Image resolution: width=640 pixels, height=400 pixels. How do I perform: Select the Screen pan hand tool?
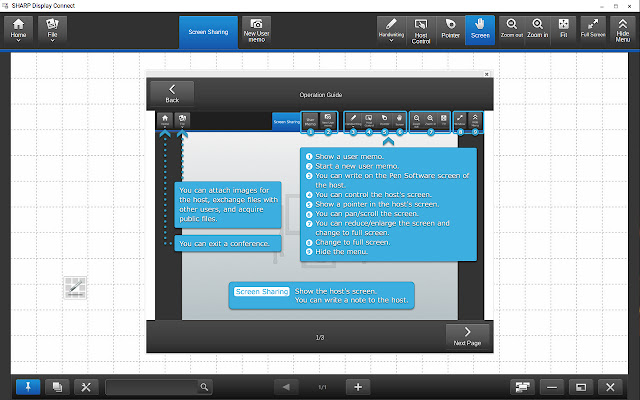[480, 30]
